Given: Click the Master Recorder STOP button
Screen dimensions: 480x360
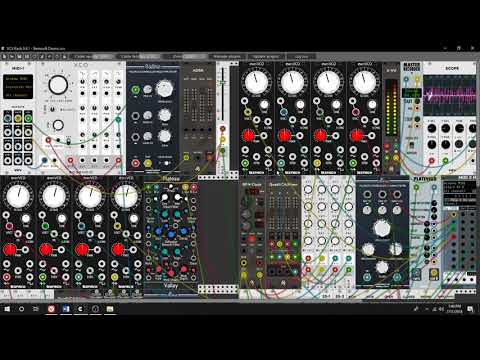Looking at the screenshot, I should pos(417,119).
